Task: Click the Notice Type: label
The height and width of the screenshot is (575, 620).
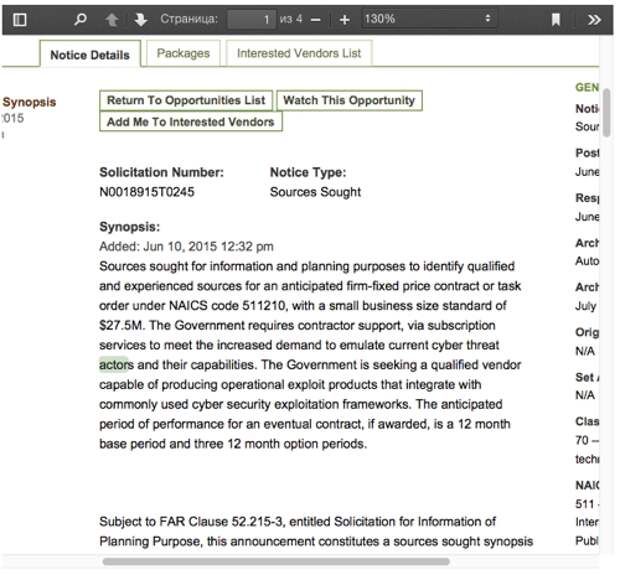Action: [308, 172]
